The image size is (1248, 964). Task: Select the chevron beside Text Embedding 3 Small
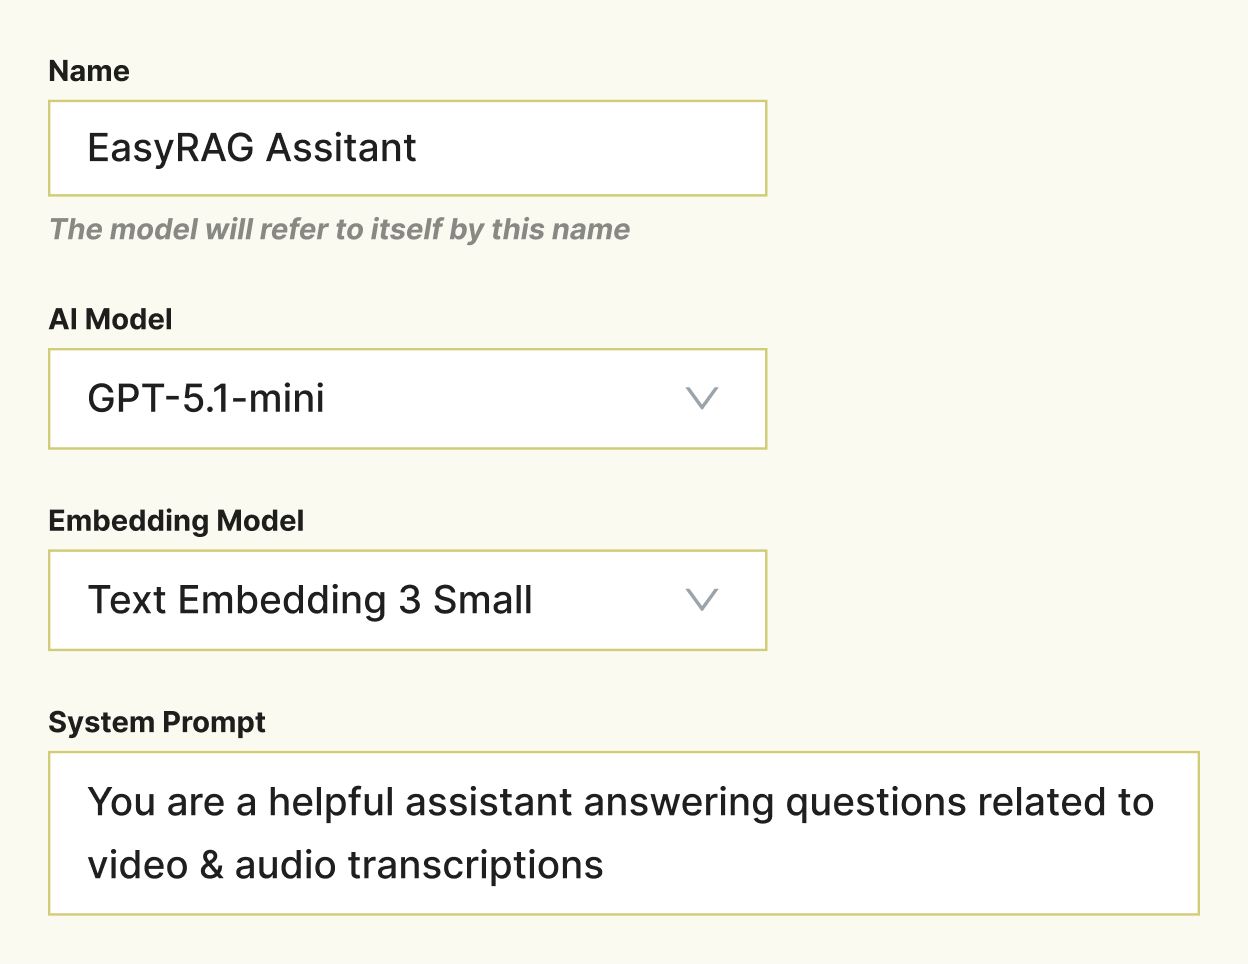(701, 600)
